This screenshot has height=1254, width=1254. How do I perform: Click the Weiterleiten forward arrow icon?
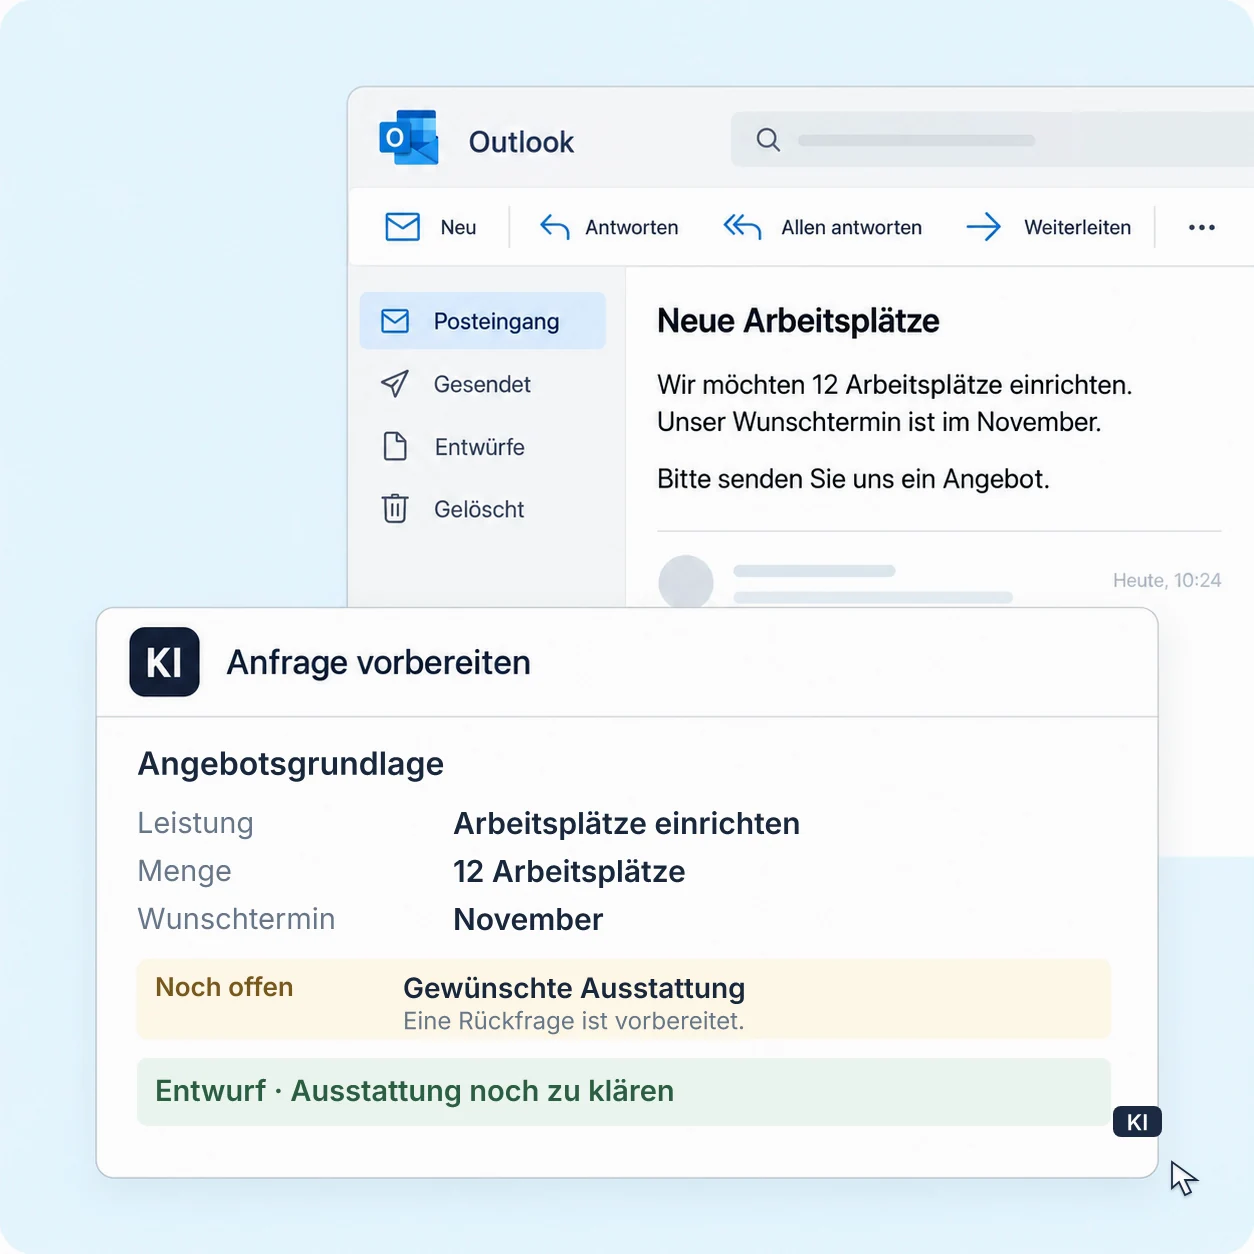[x=984, y=227]
